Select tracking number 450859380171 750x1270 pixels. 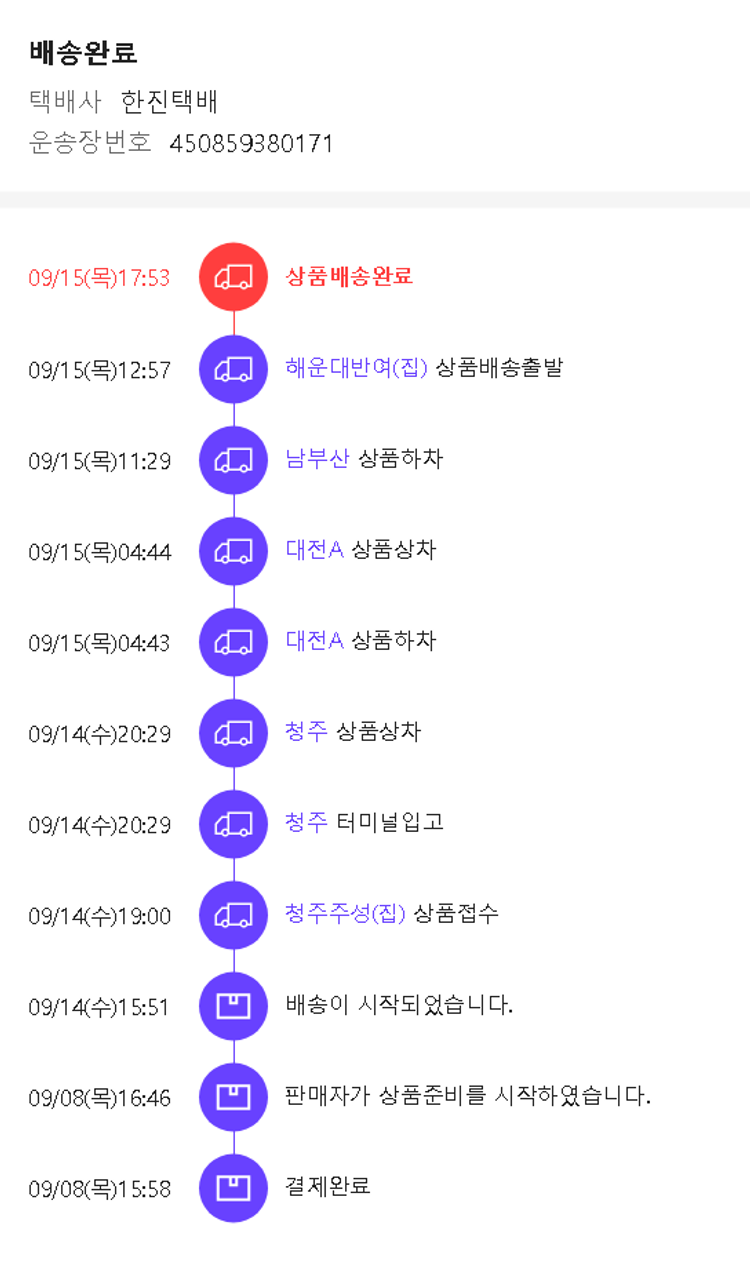[251, 144]
